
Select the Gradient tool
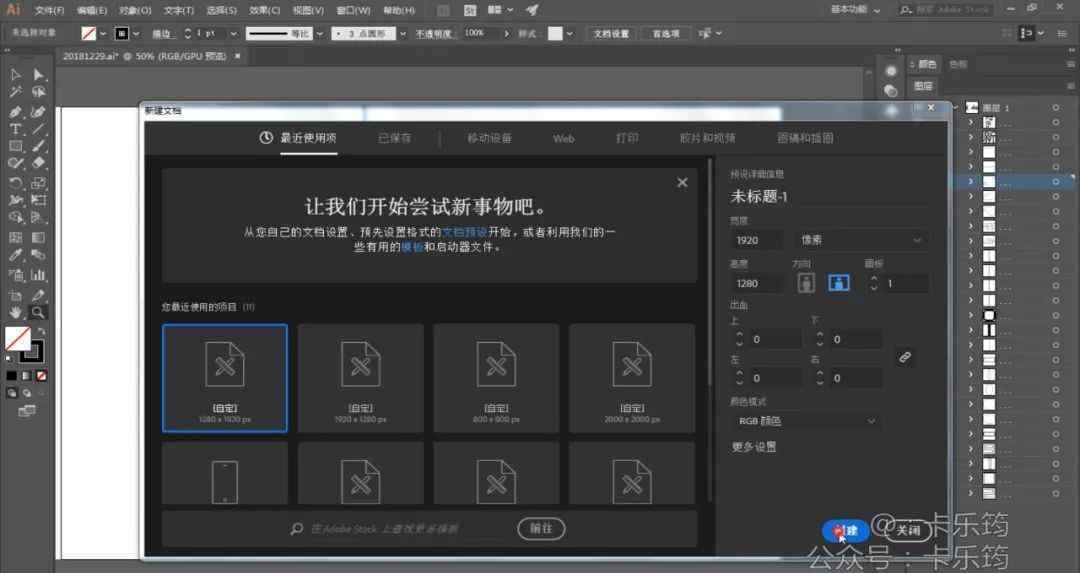click(39, 238)
